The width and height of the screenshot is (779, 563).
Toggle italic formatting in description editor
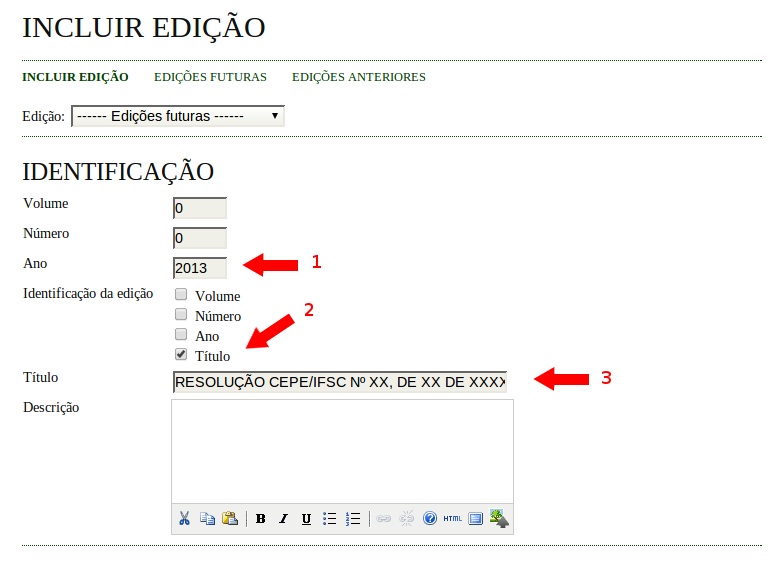click(x=283, y=518)
